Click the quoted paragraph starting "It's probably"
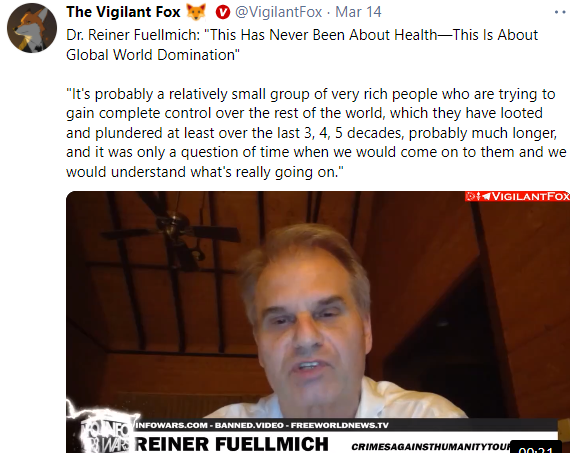This screenshot has height=453, width=570. point(316,133)
